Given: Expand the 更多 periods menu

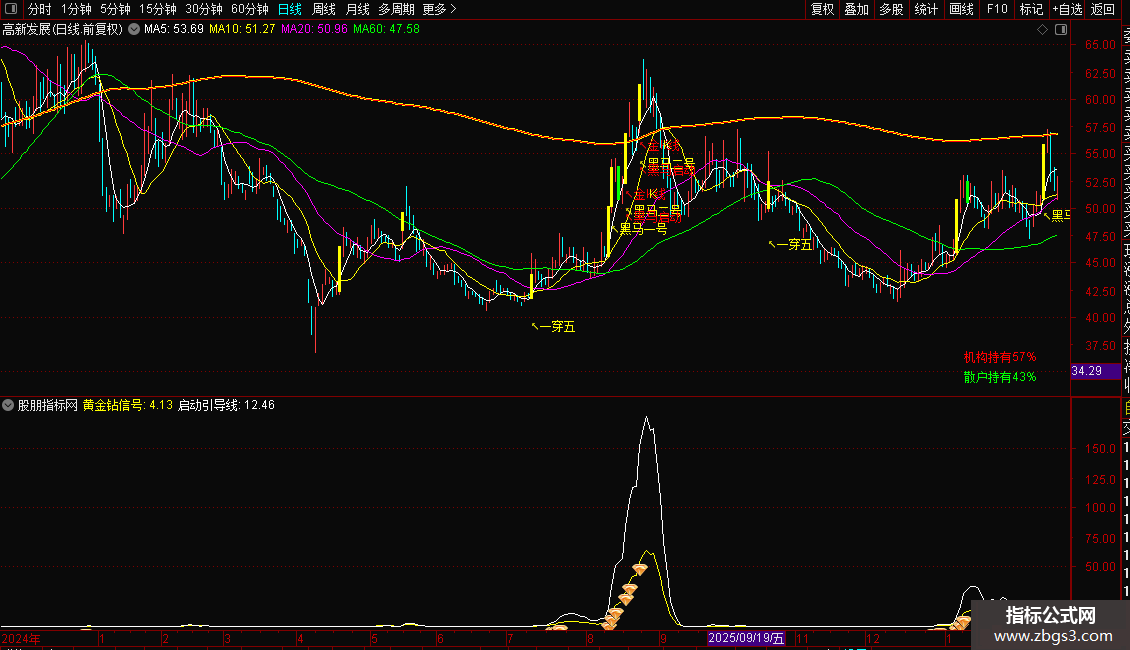Looking at the screenshot, I should click(439, 9).
